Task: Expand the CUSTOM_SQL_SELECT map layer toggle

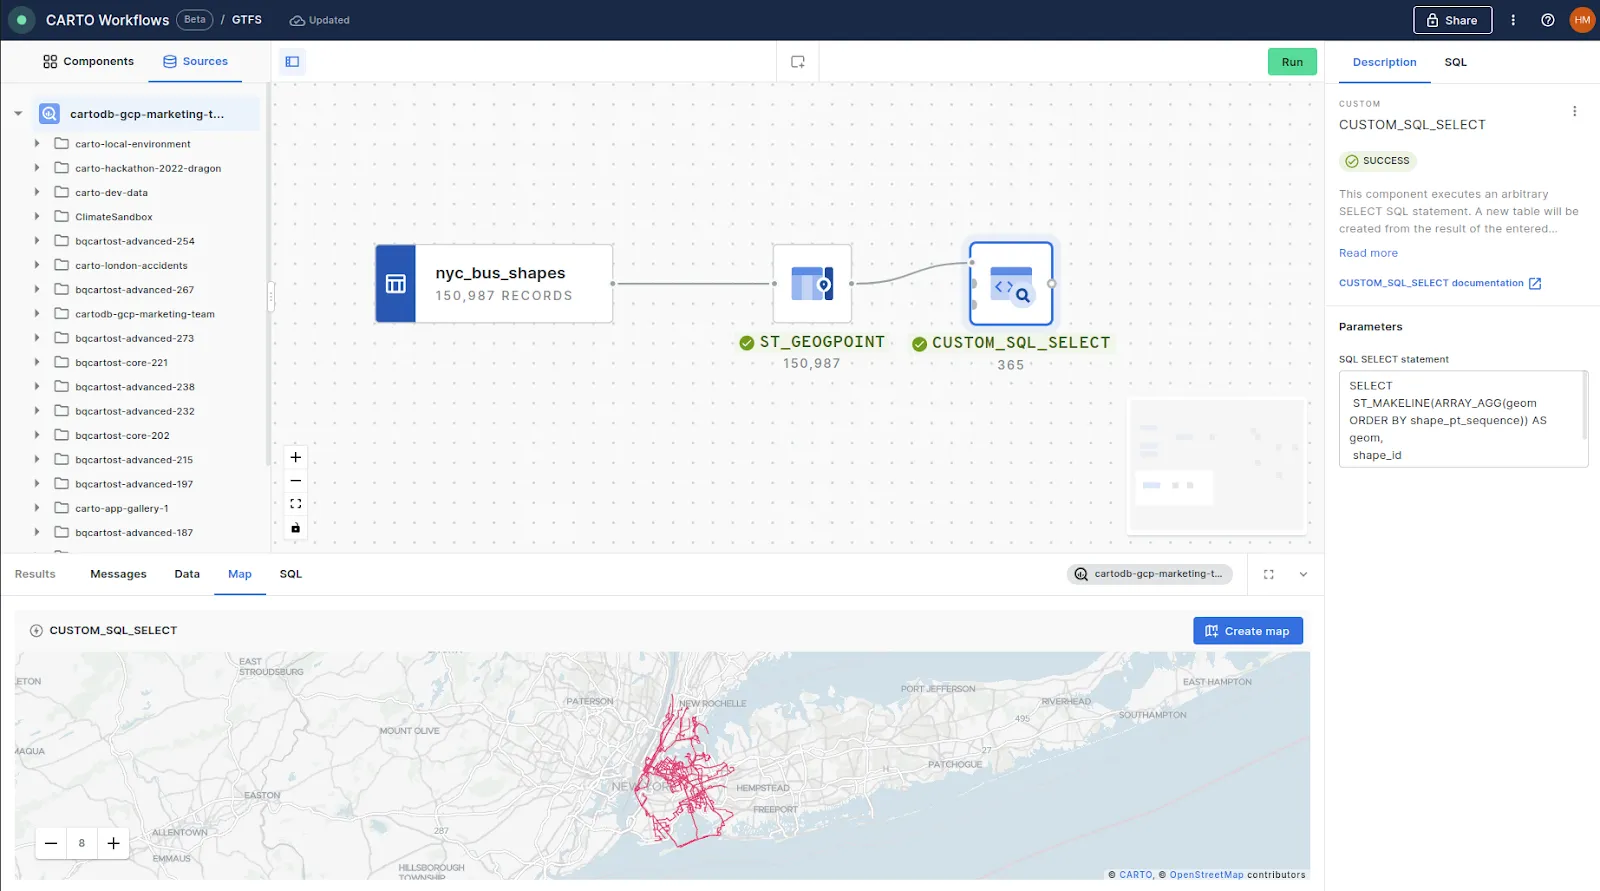Action: point(36,631)
